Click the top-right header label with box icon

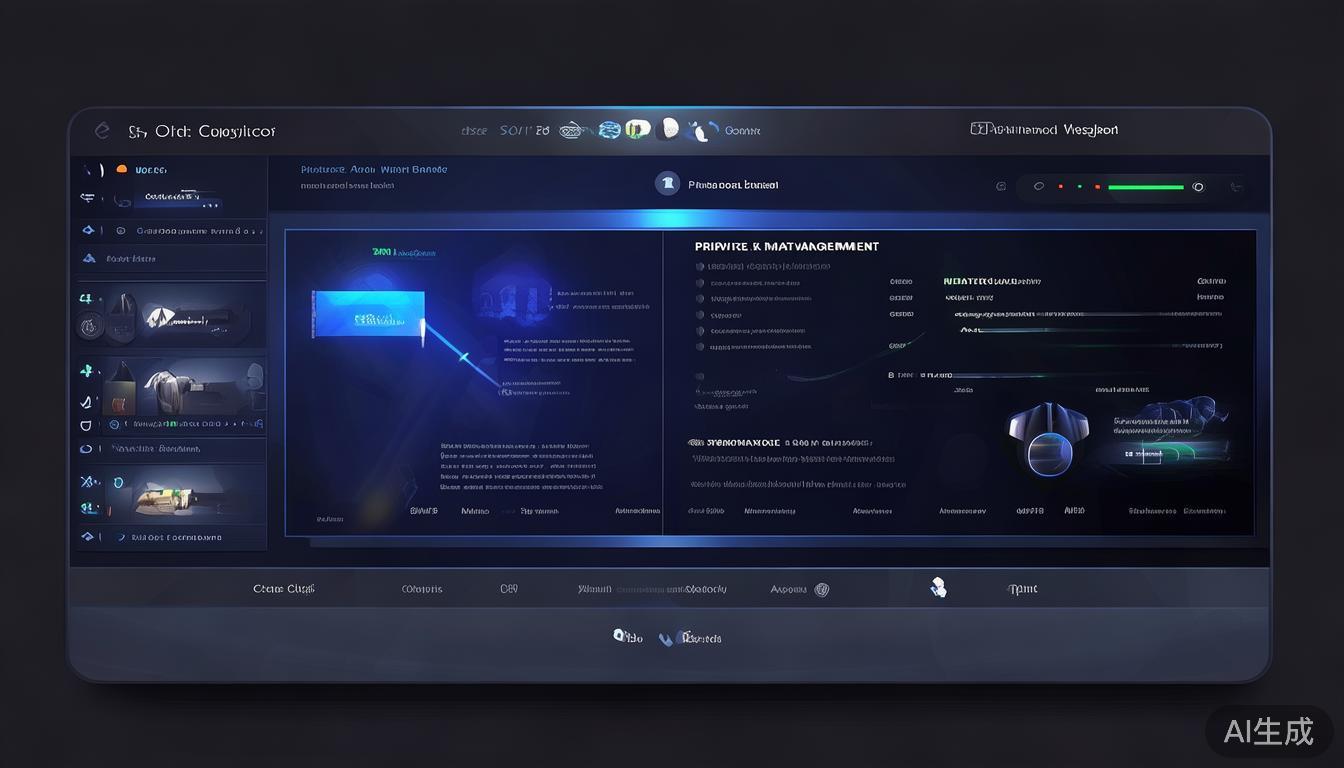[1044, 129]
